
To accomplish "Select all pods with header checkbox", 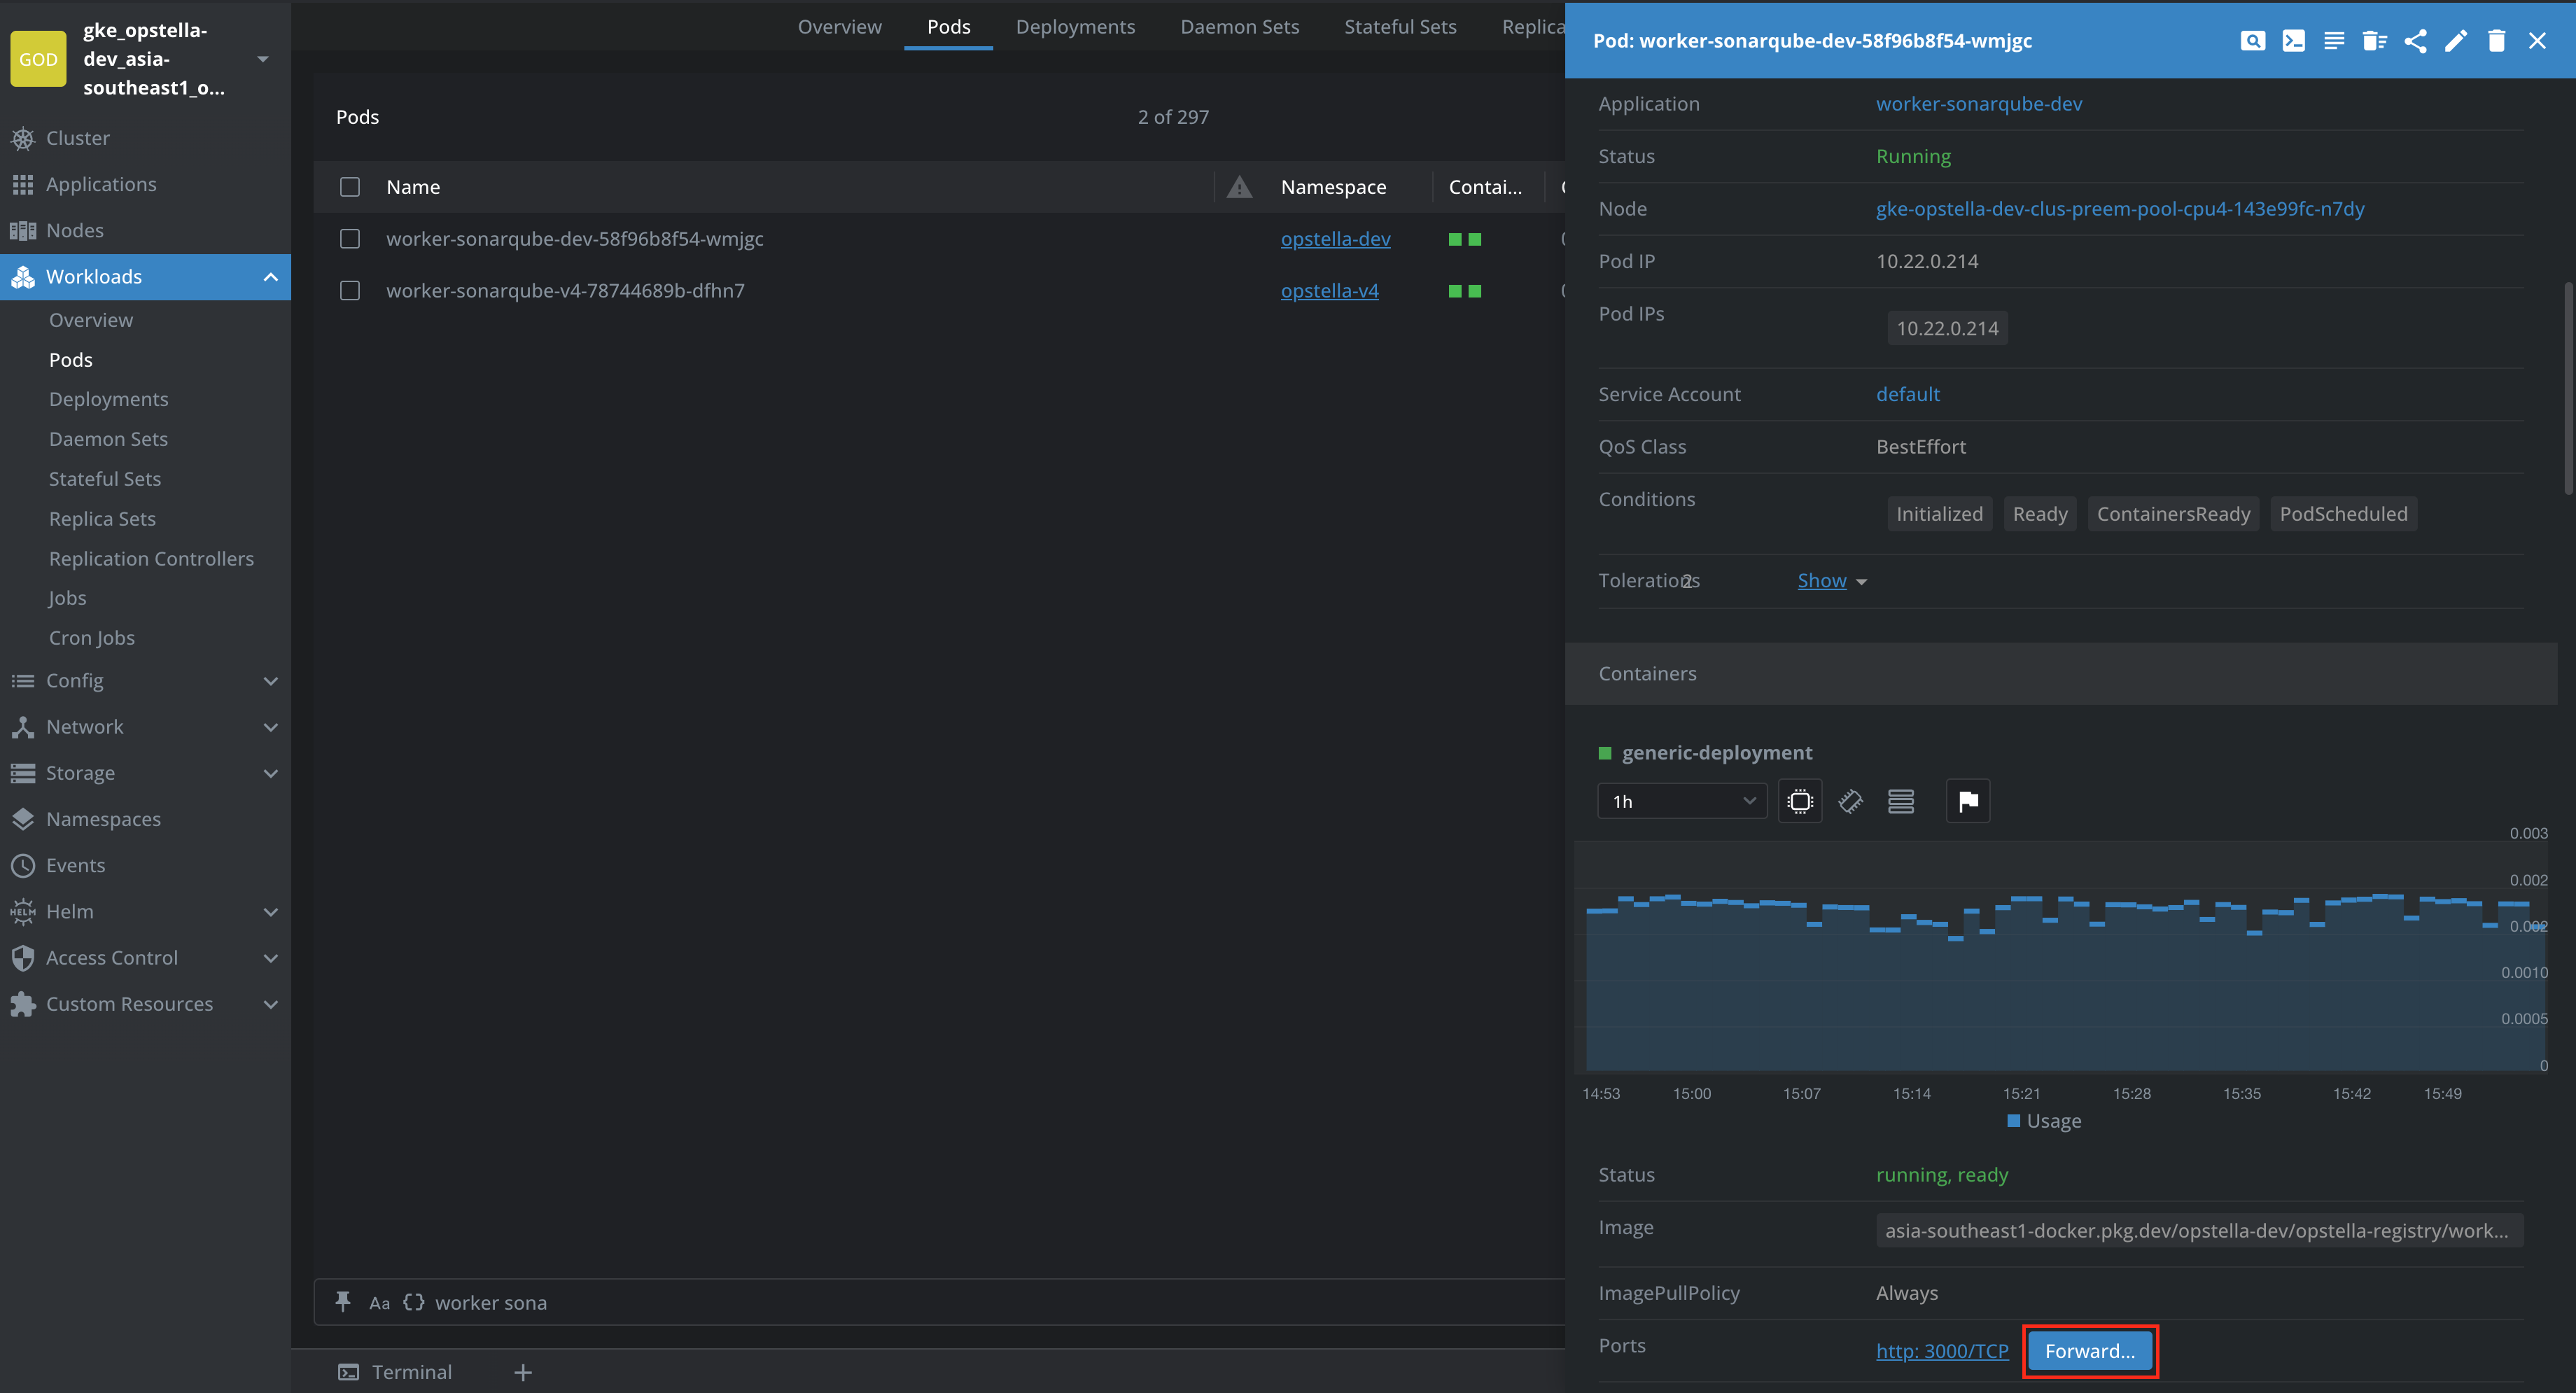I will point(350,187).
